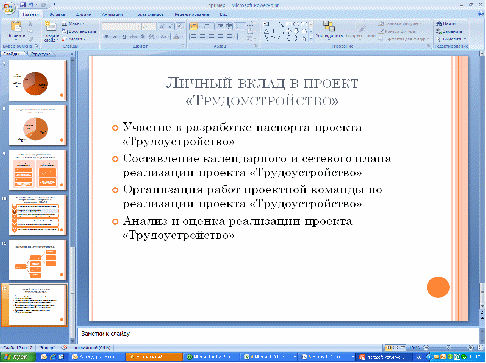Click the zoom out minus button
Image resolution: width=486 pixels, height=363 pixels.
425,348
